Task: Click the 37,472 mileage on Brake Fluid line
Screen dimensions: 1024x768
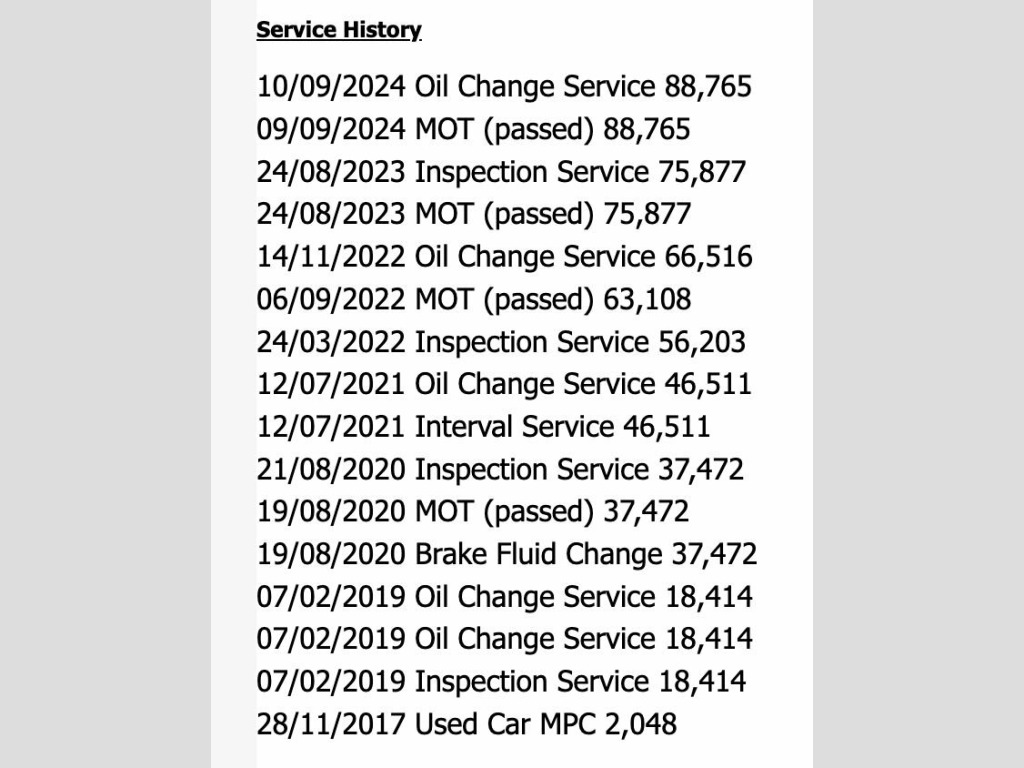Action: point(714,554)
